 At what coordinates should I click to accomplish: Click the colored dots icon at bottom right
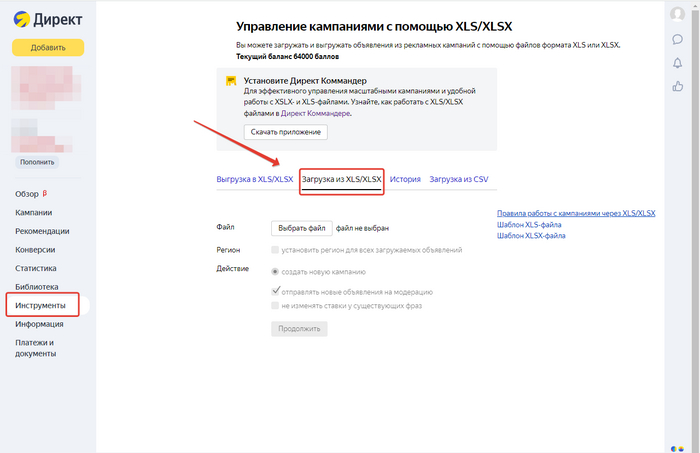[x=677, y=449]
